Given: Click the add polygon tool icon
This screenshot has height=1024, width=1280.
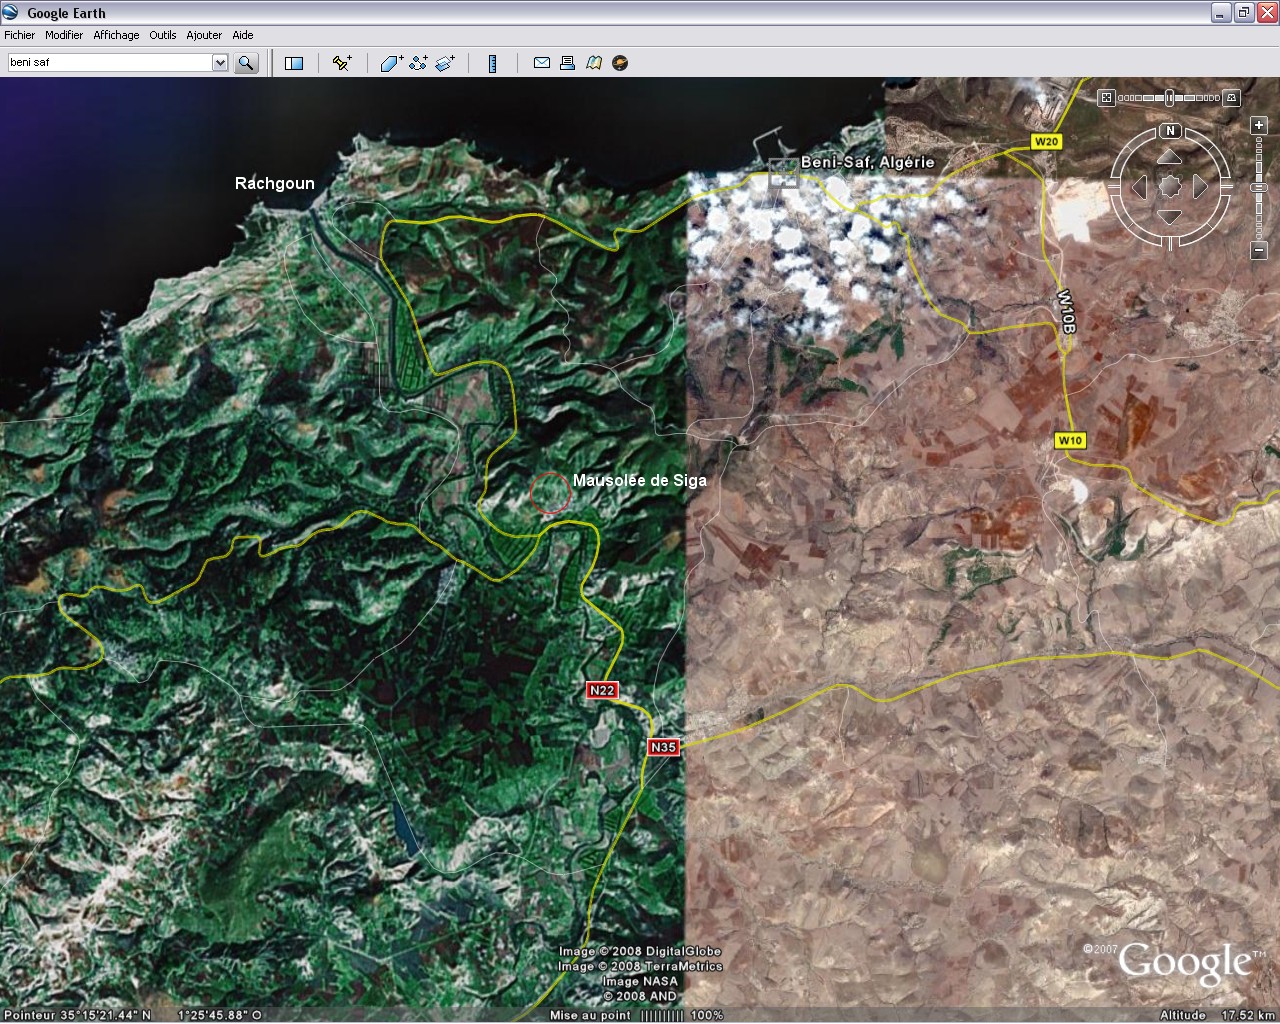Looking at the screenshot, I should pos(391,63).
